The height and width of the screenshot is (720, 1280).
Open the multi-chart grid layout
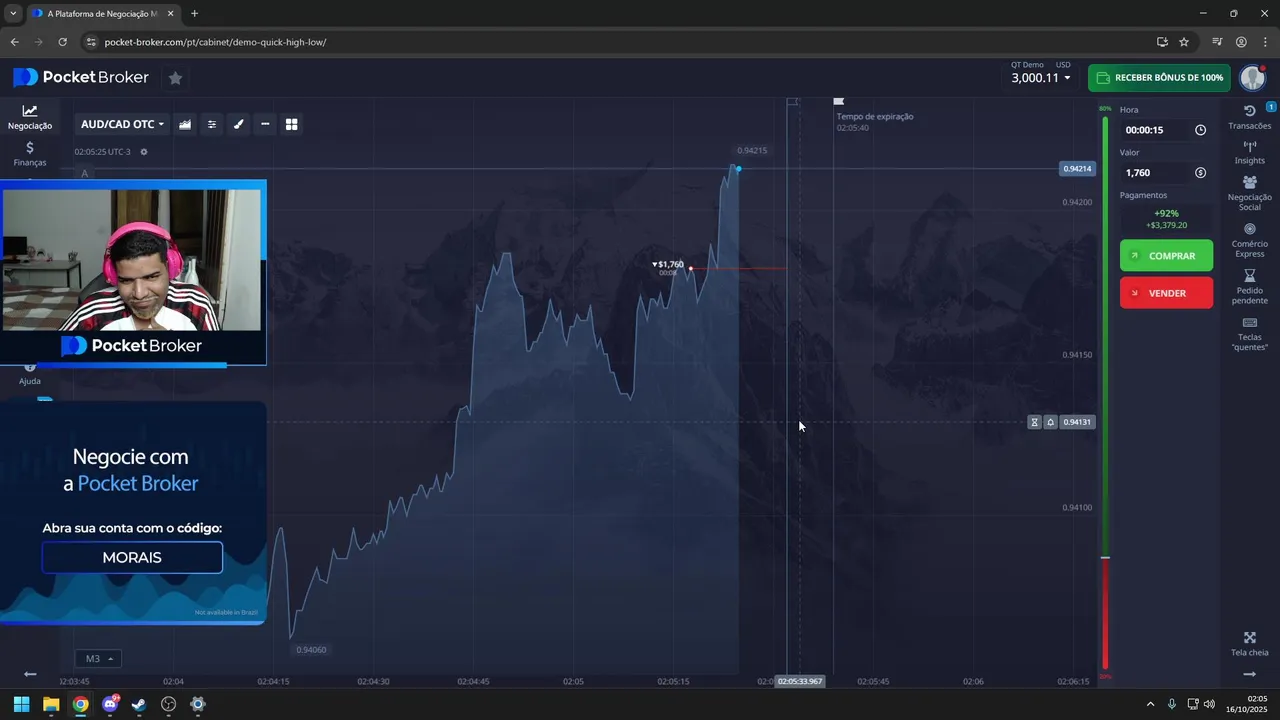pos(292,124)
